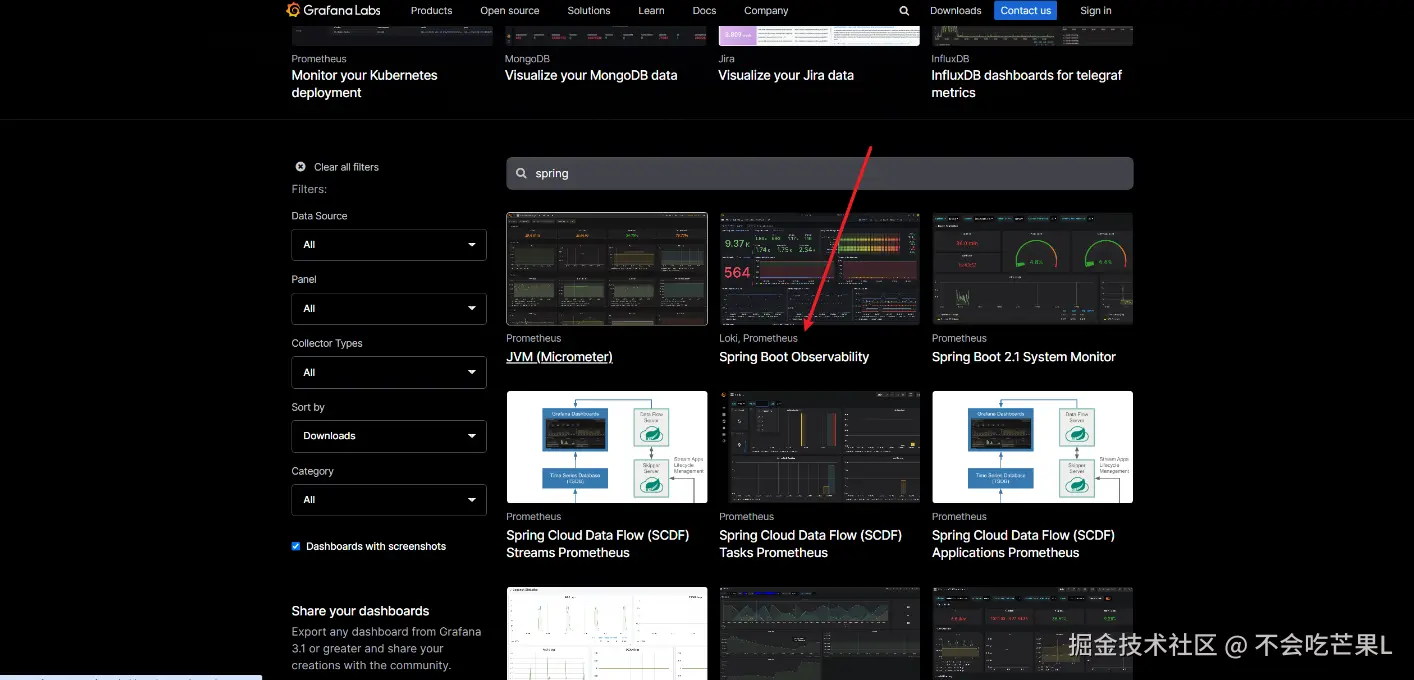Click the Downloads link in header

(x=955, y=11)
